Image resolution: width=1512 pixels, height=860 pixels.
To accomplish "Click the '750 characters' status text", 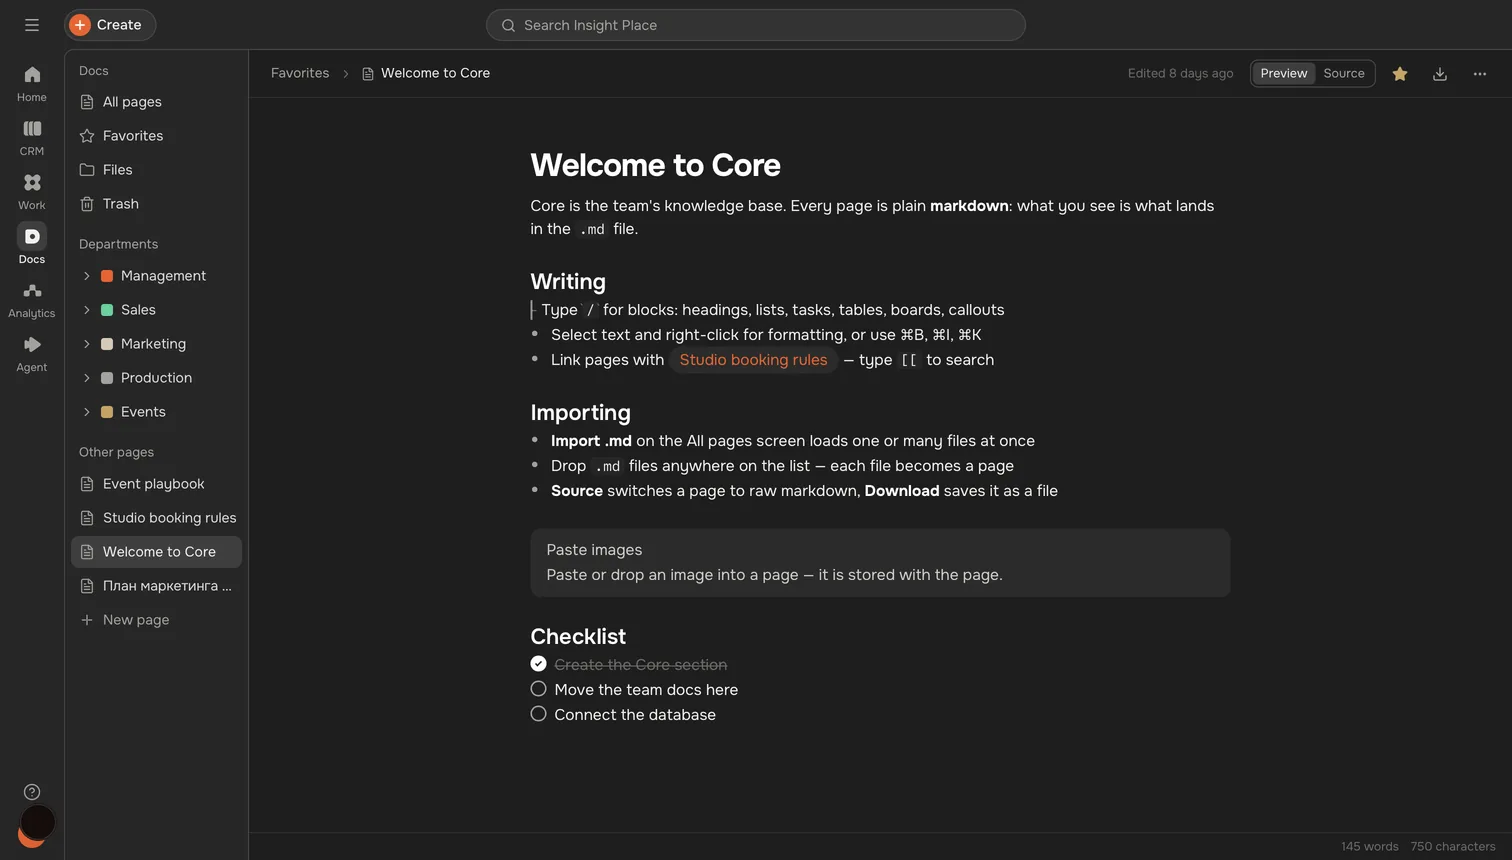I will point(1453,847).
